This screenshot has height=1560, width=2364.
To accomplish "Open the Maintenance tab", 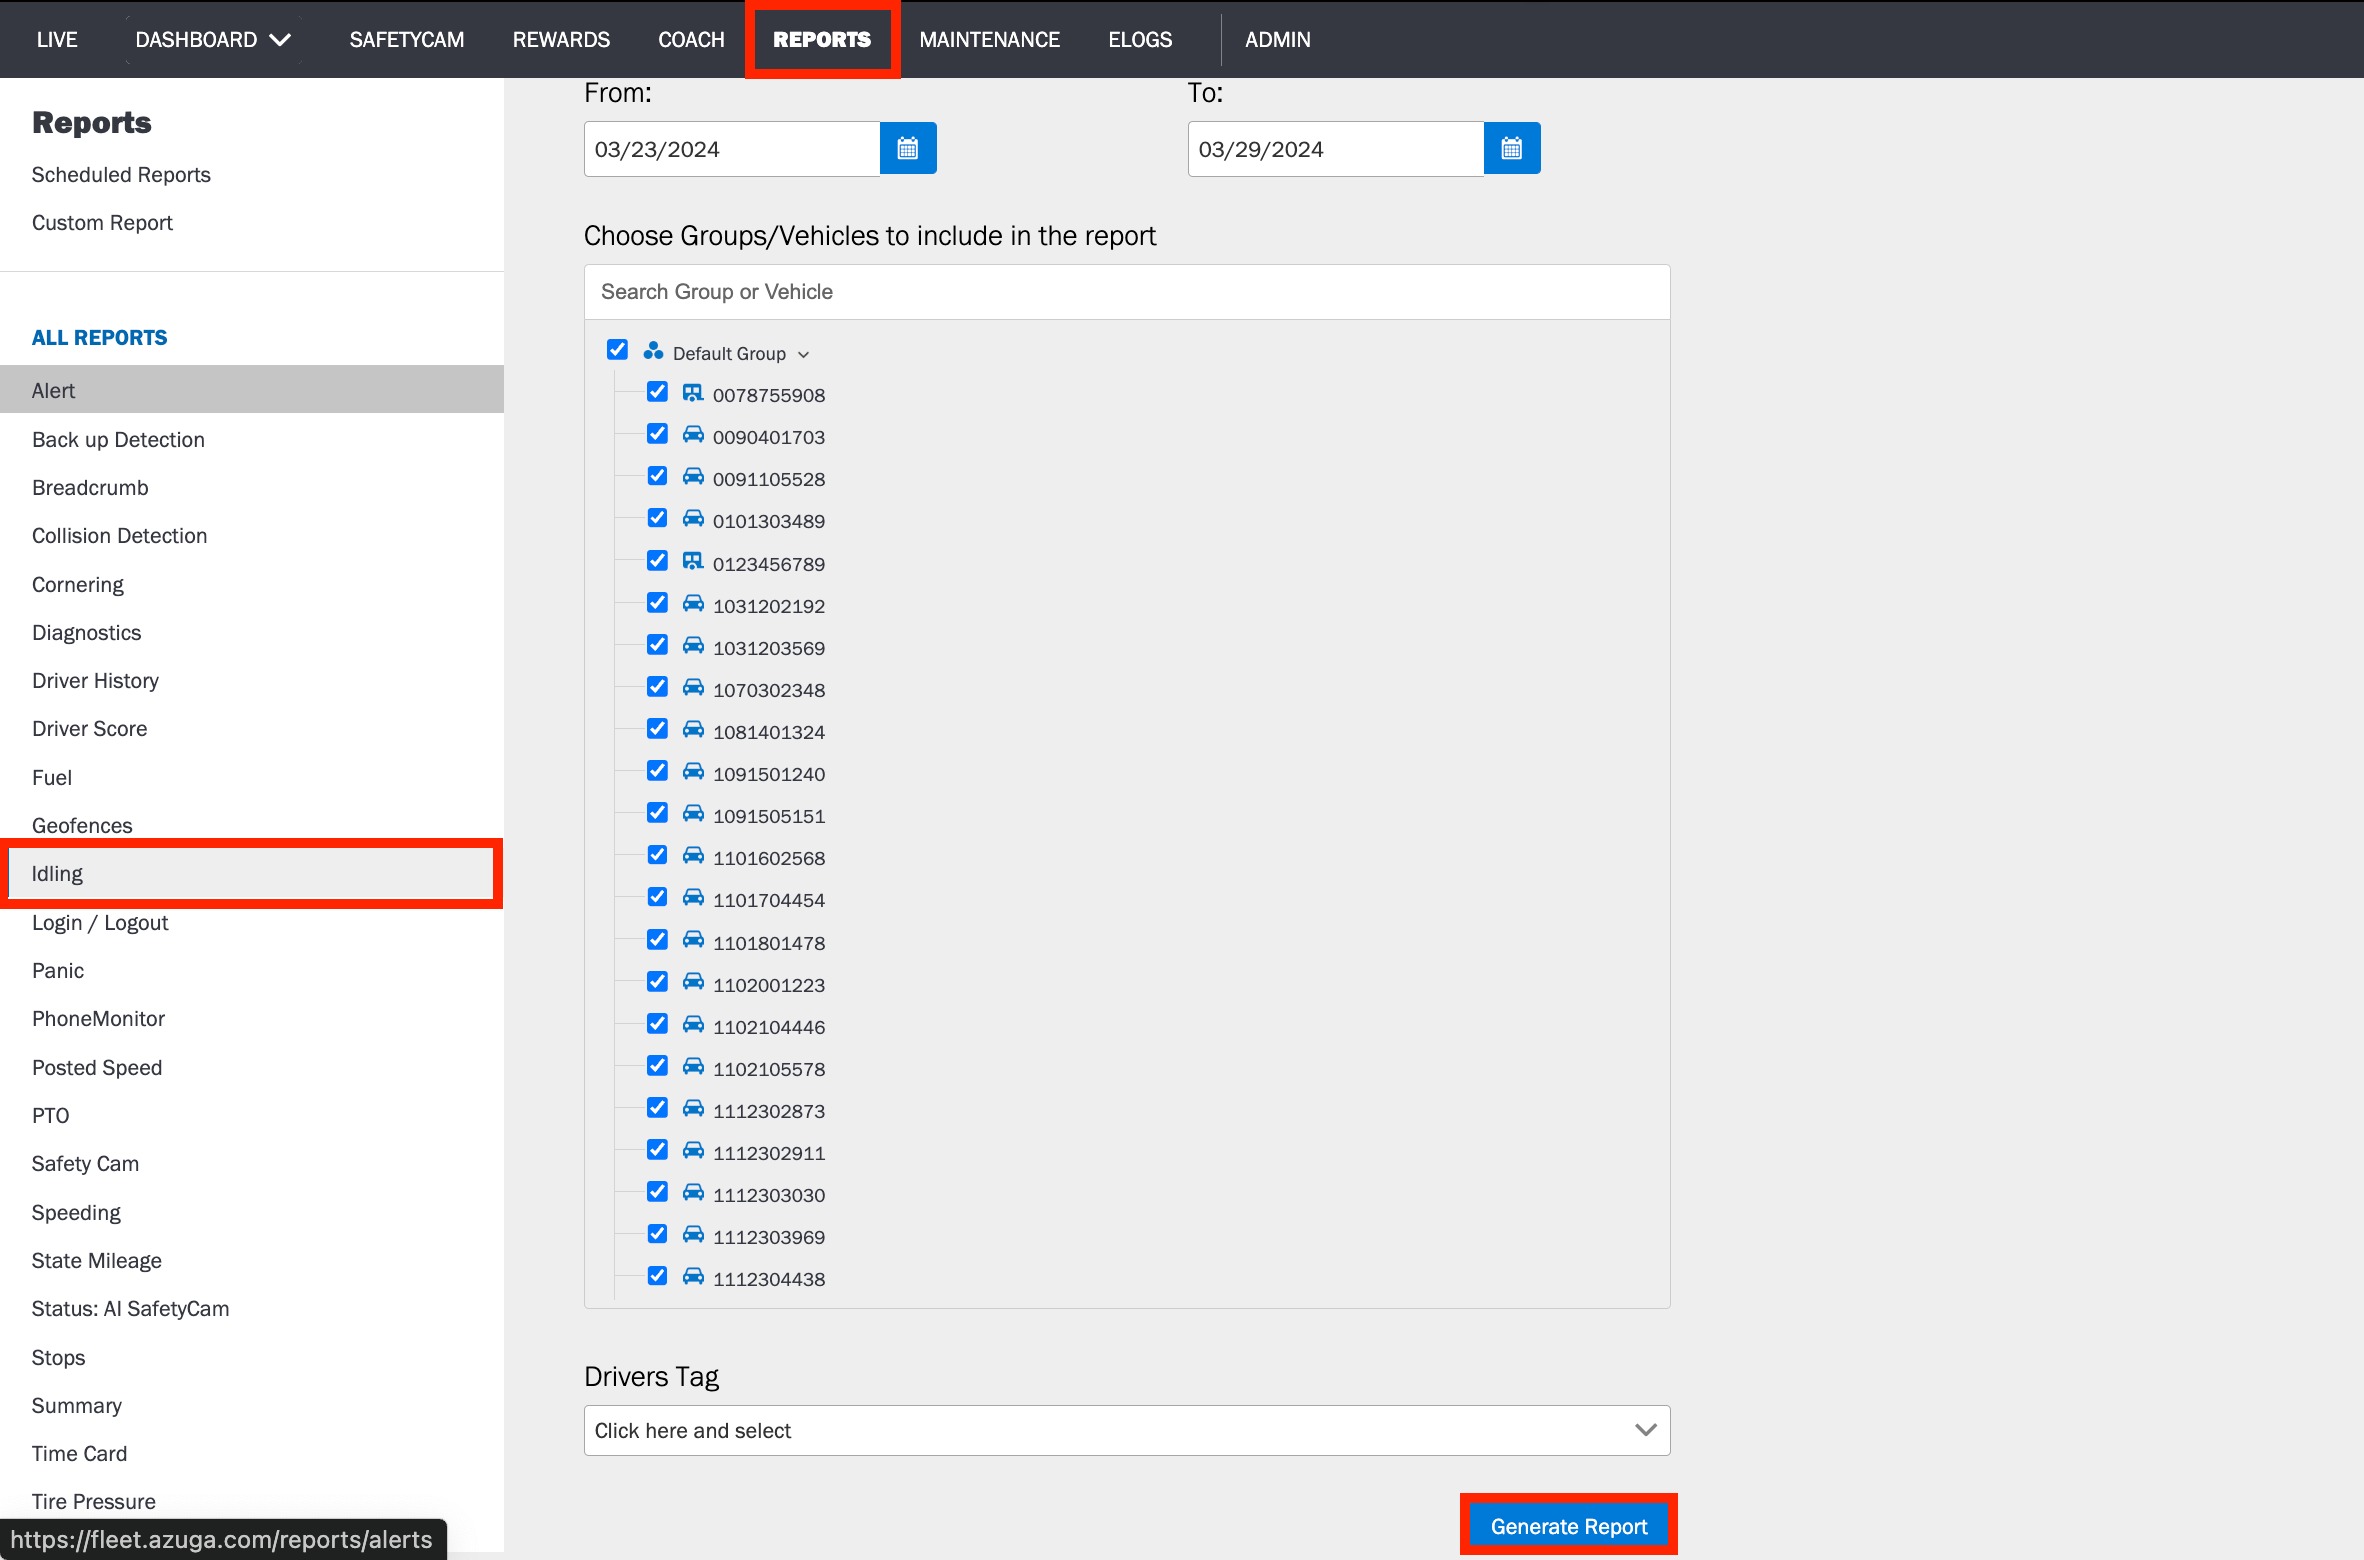I will [990, 40].
